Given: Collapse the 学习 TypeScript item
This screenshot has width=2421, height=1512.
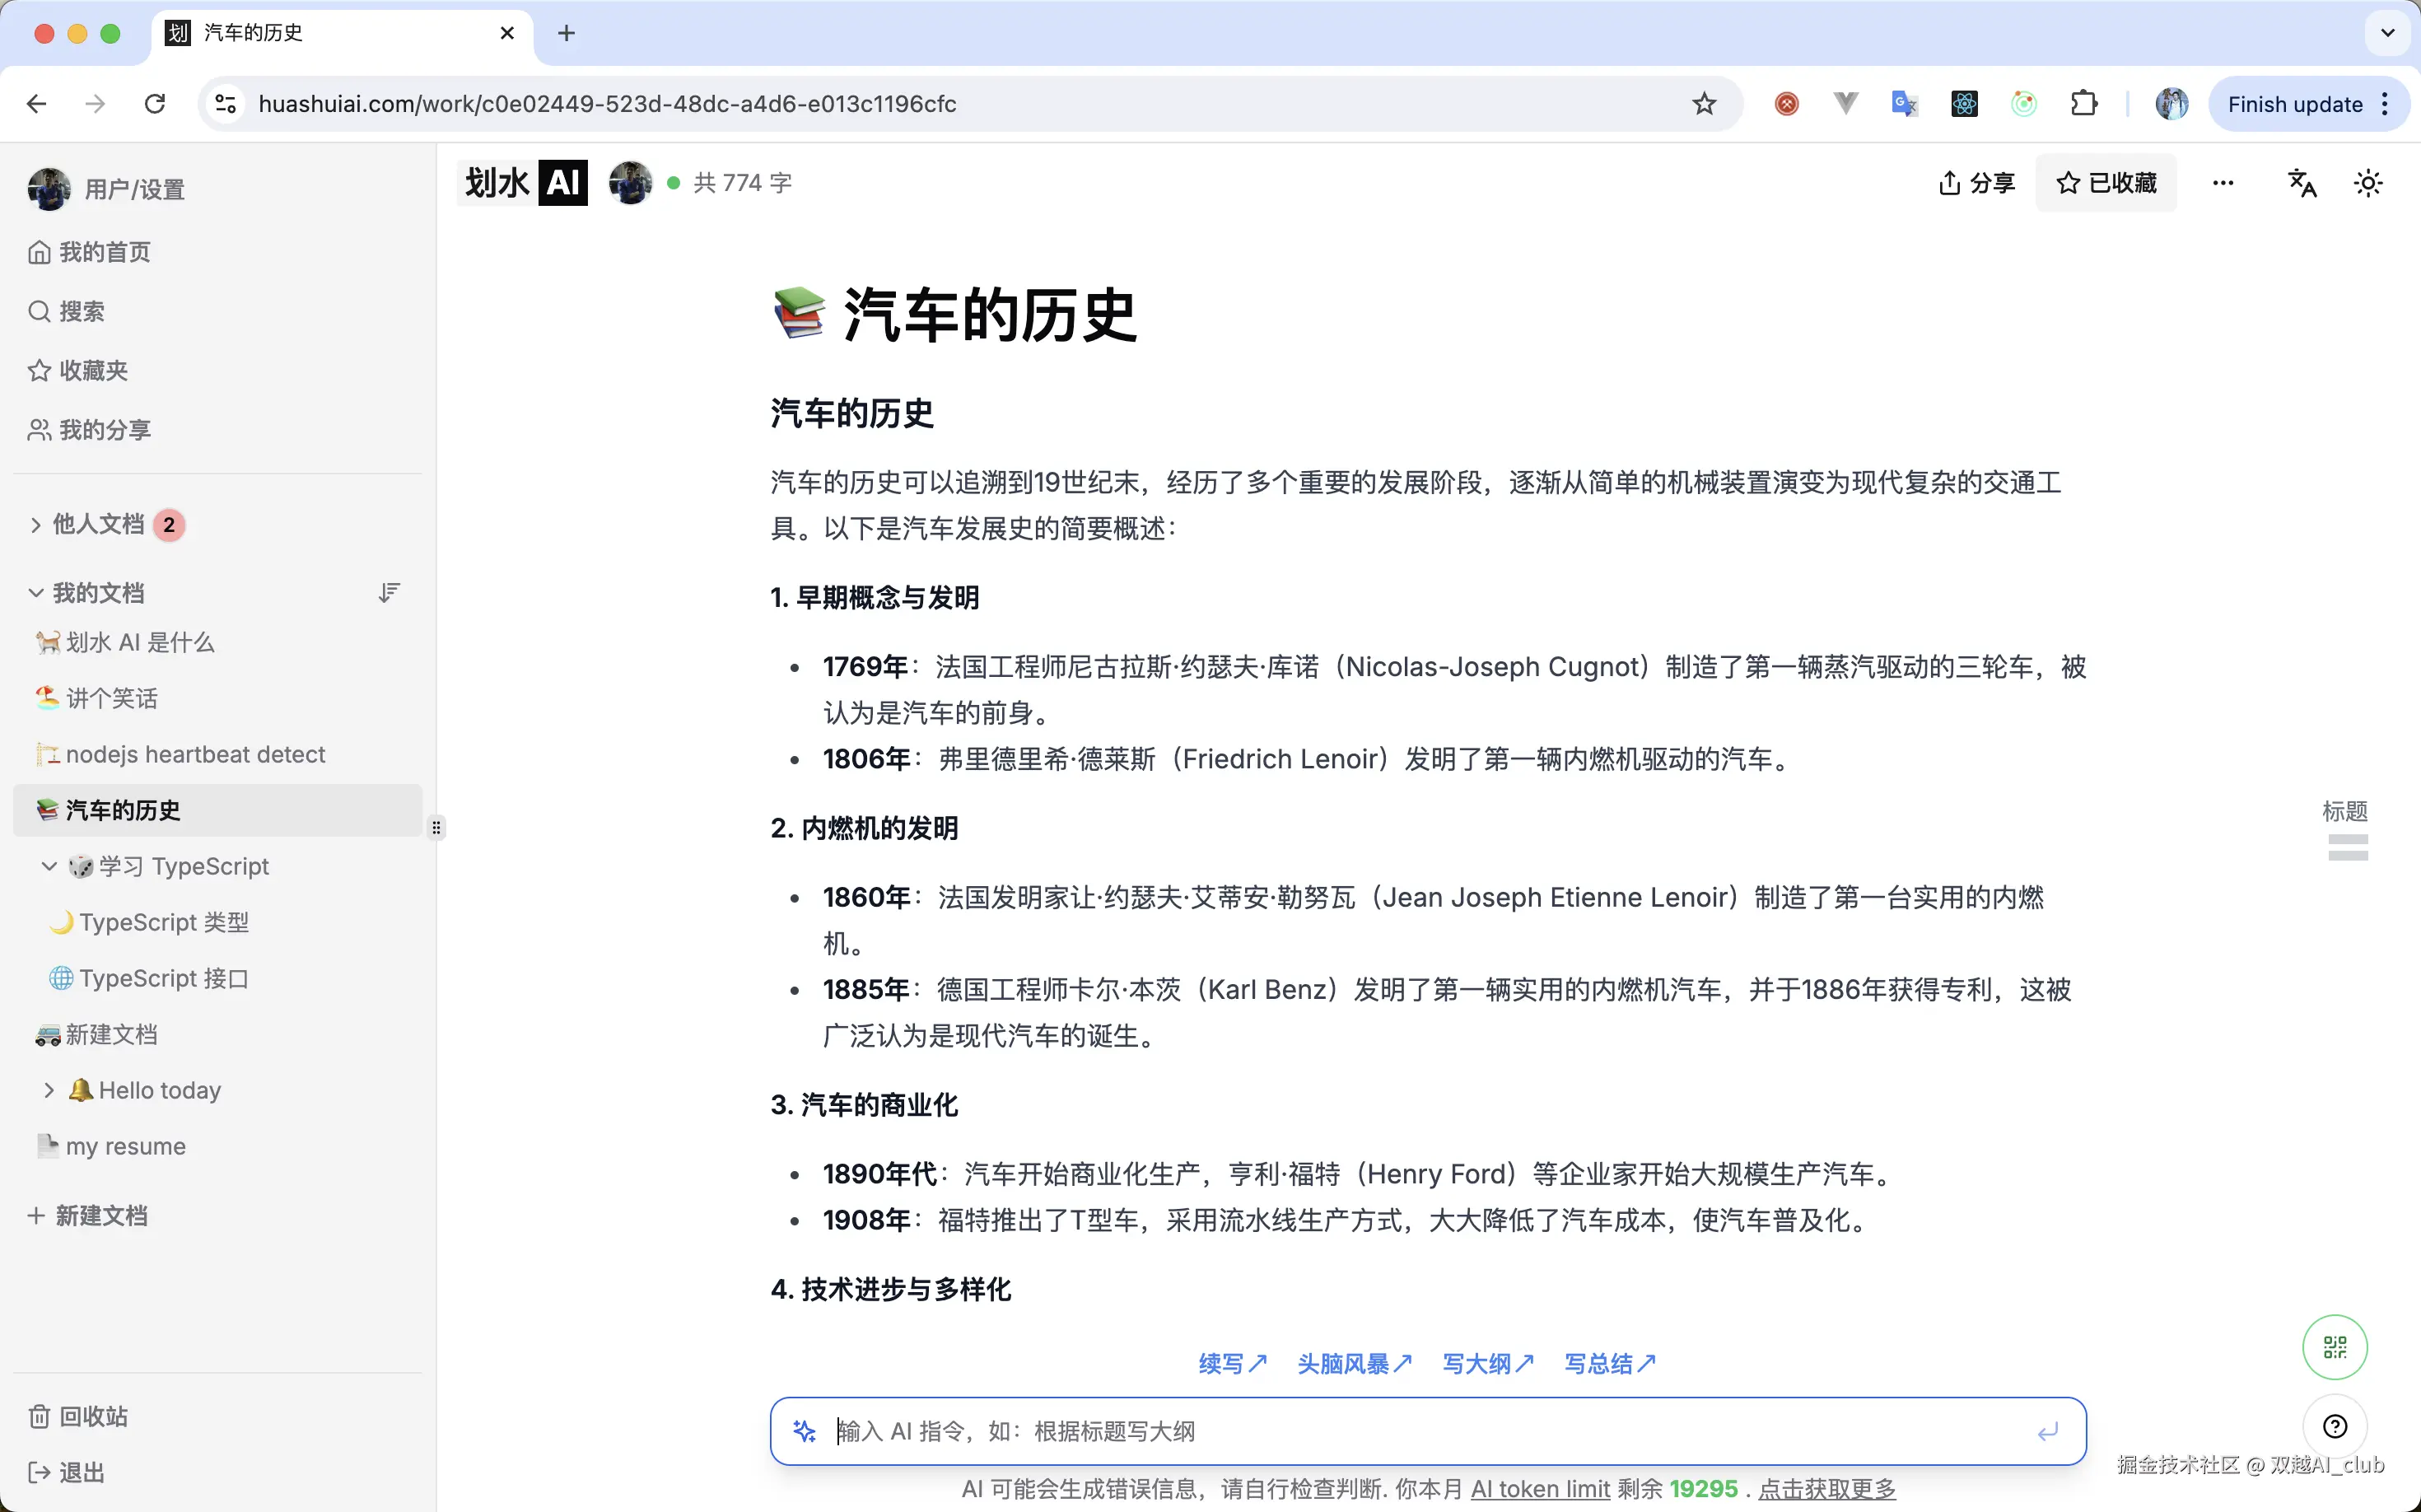Looking at the screenshot, I should pos(50,866).
